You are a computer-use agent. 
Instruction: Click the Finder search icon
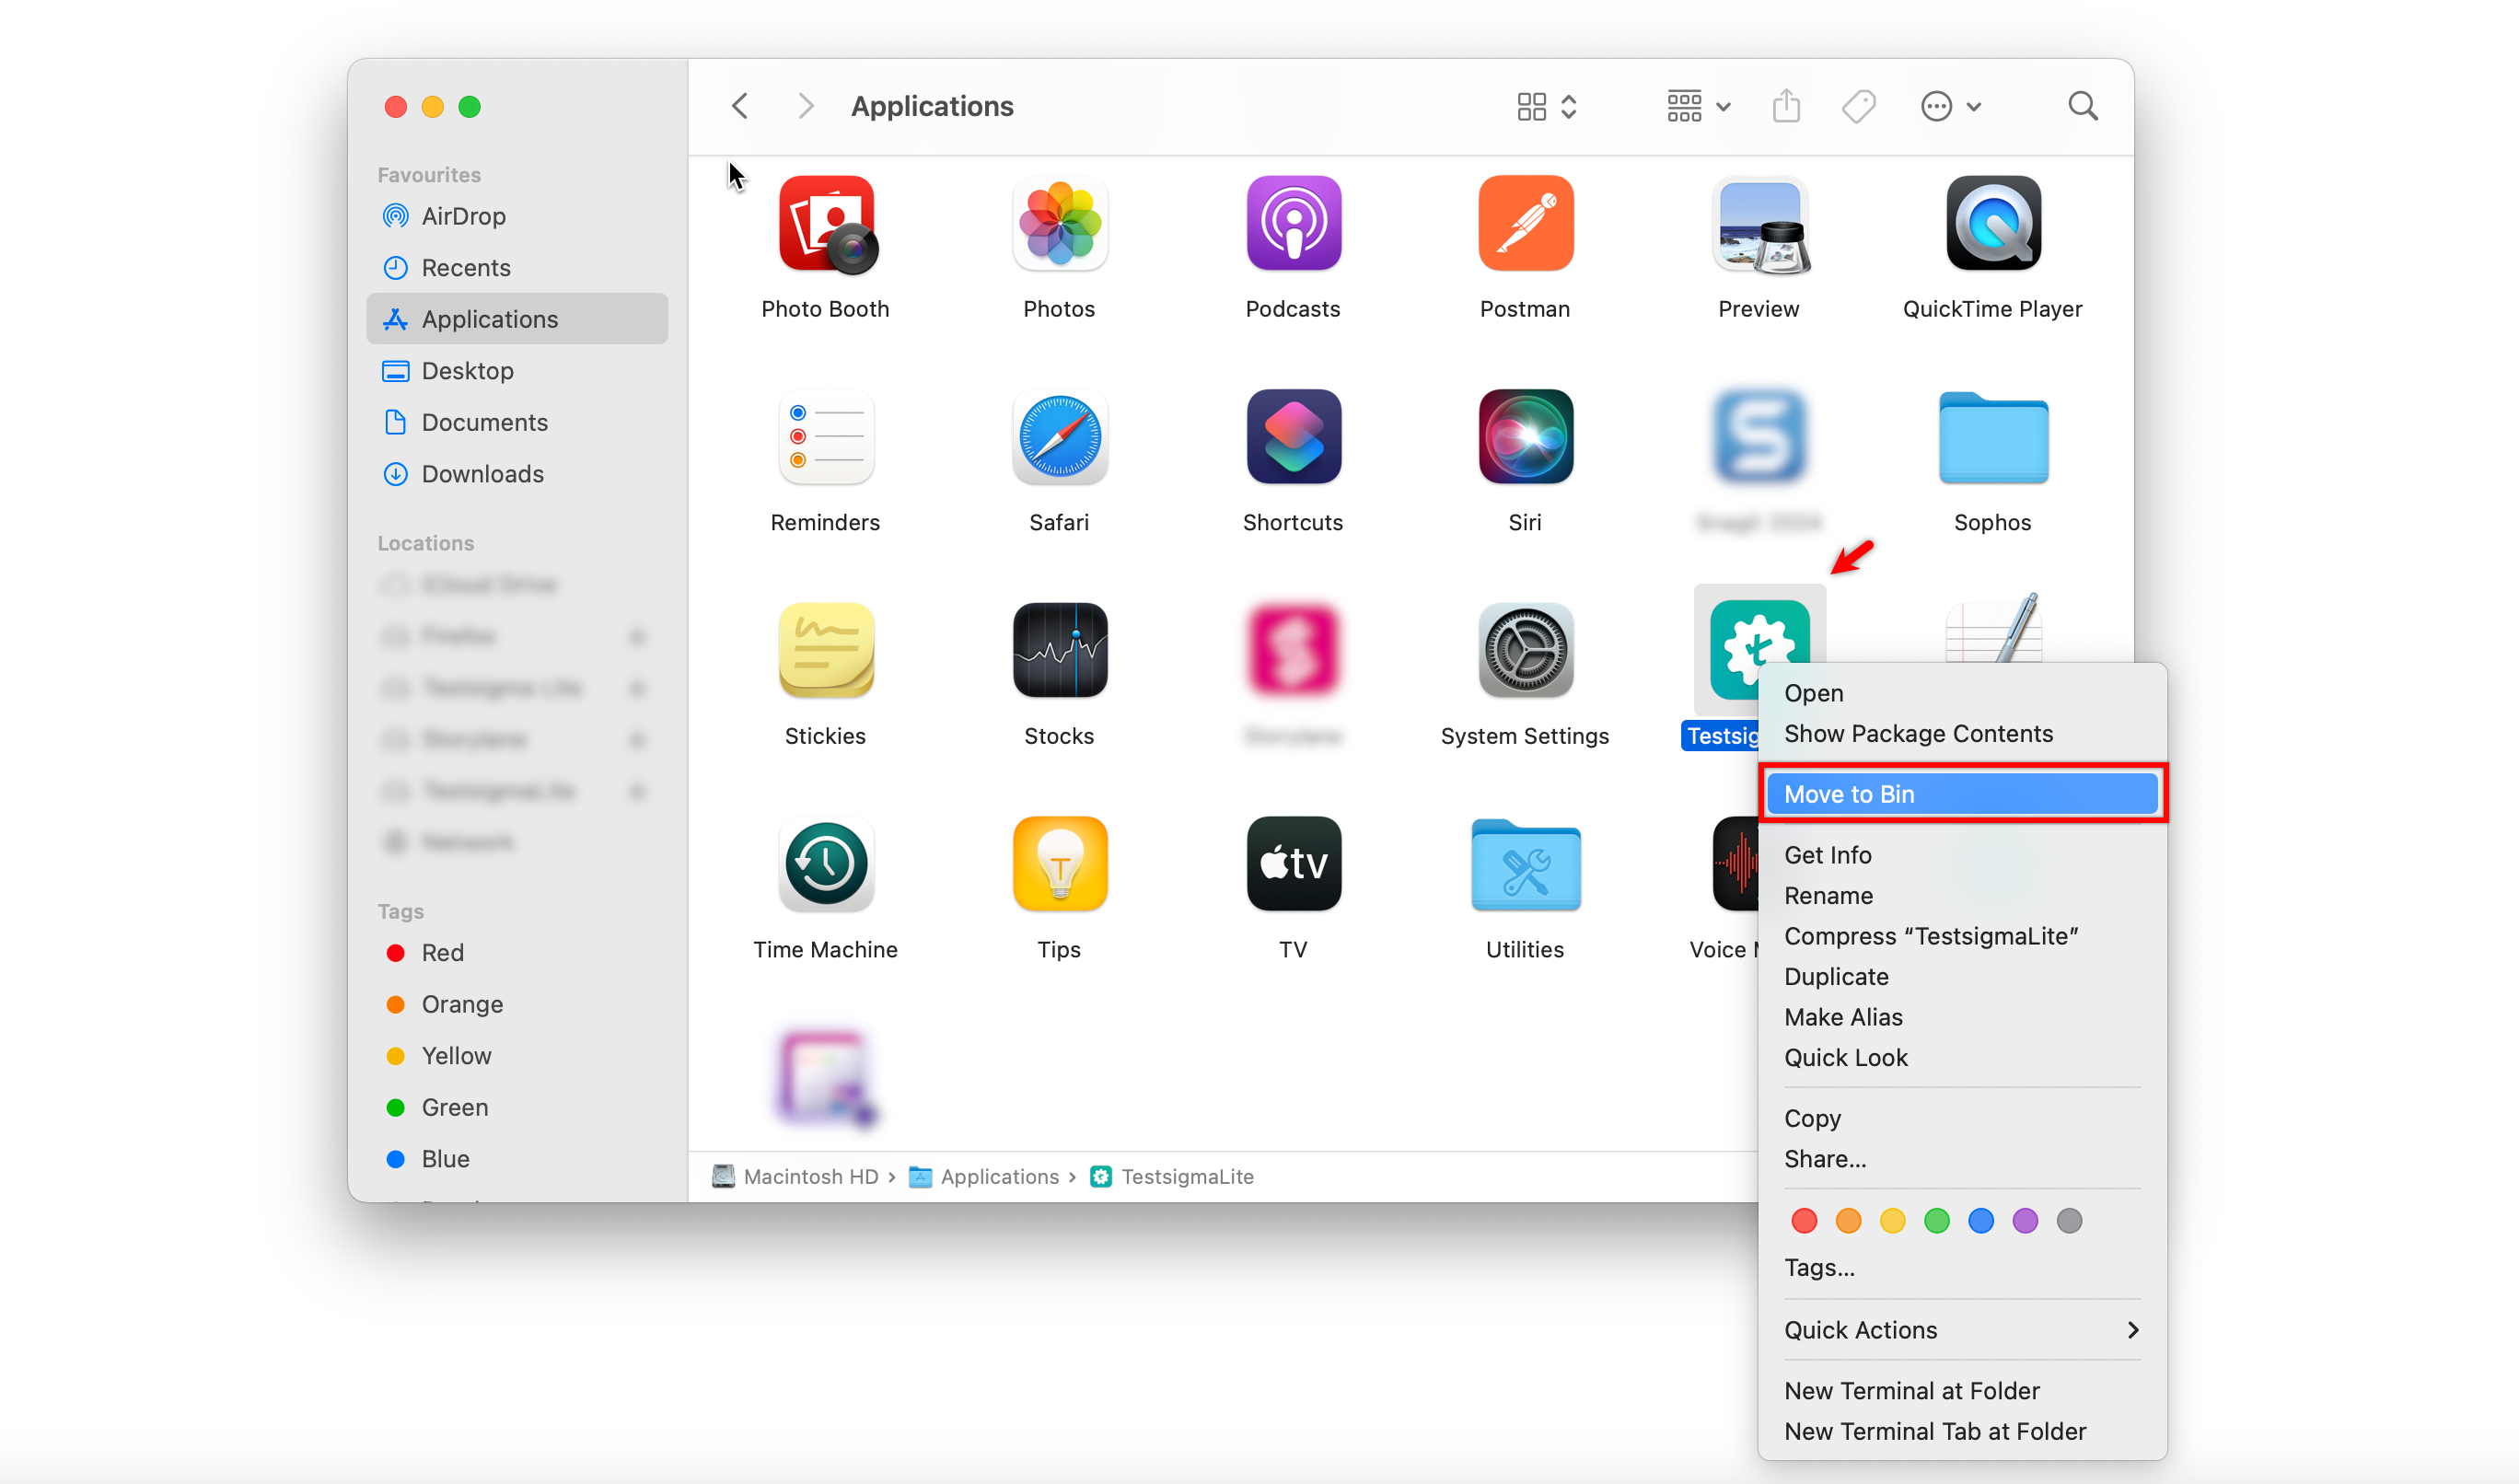coord(2082,105)
